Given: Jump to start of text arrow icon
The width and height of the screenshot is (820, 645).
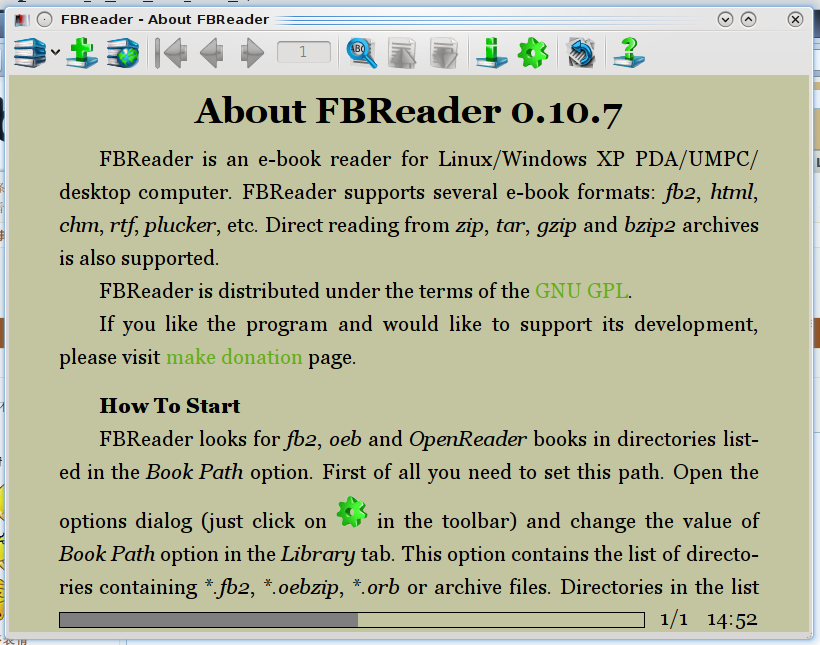Looking at the screenshot, I should tap(171, 53).
